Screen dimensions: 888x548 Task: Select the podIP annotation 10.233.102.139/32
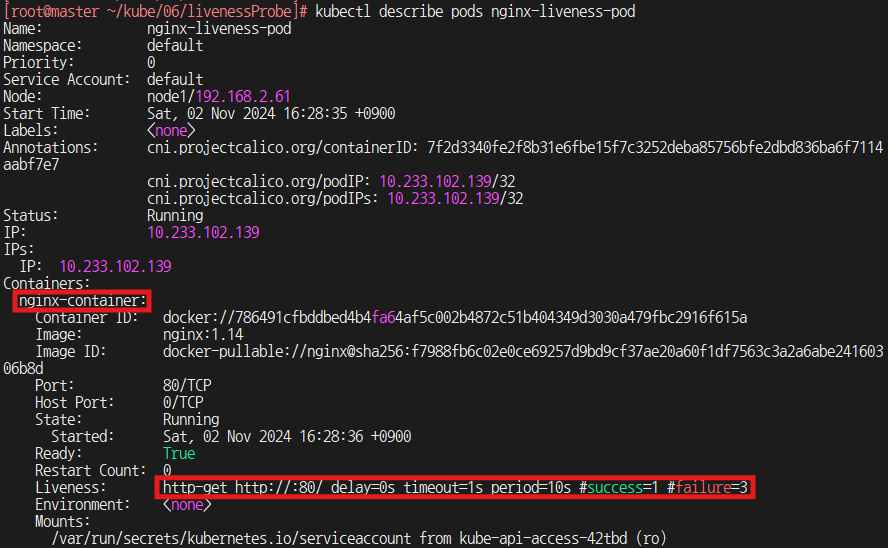(447, 181)
